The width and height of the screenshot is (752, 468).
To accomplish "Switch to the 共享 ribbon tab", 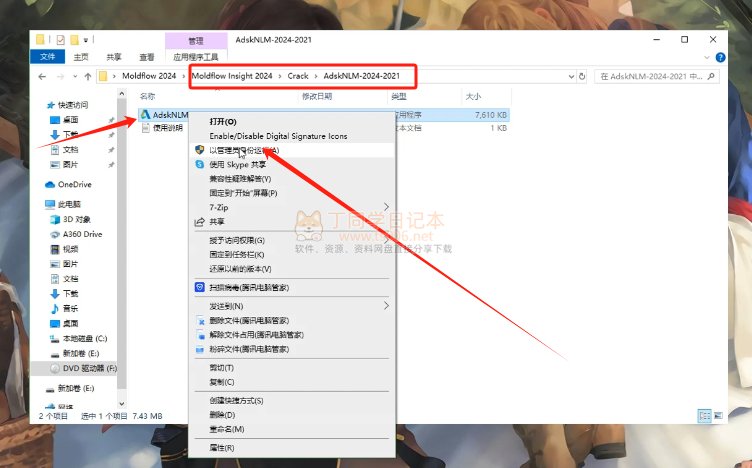I will coord(114,57).
